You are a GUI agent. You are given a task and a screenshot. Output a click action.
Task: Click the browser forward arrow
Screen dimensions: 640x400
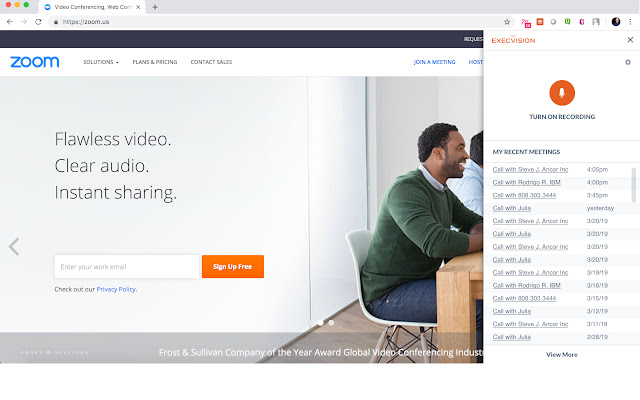pyautogui.click(x=24, y=22)
